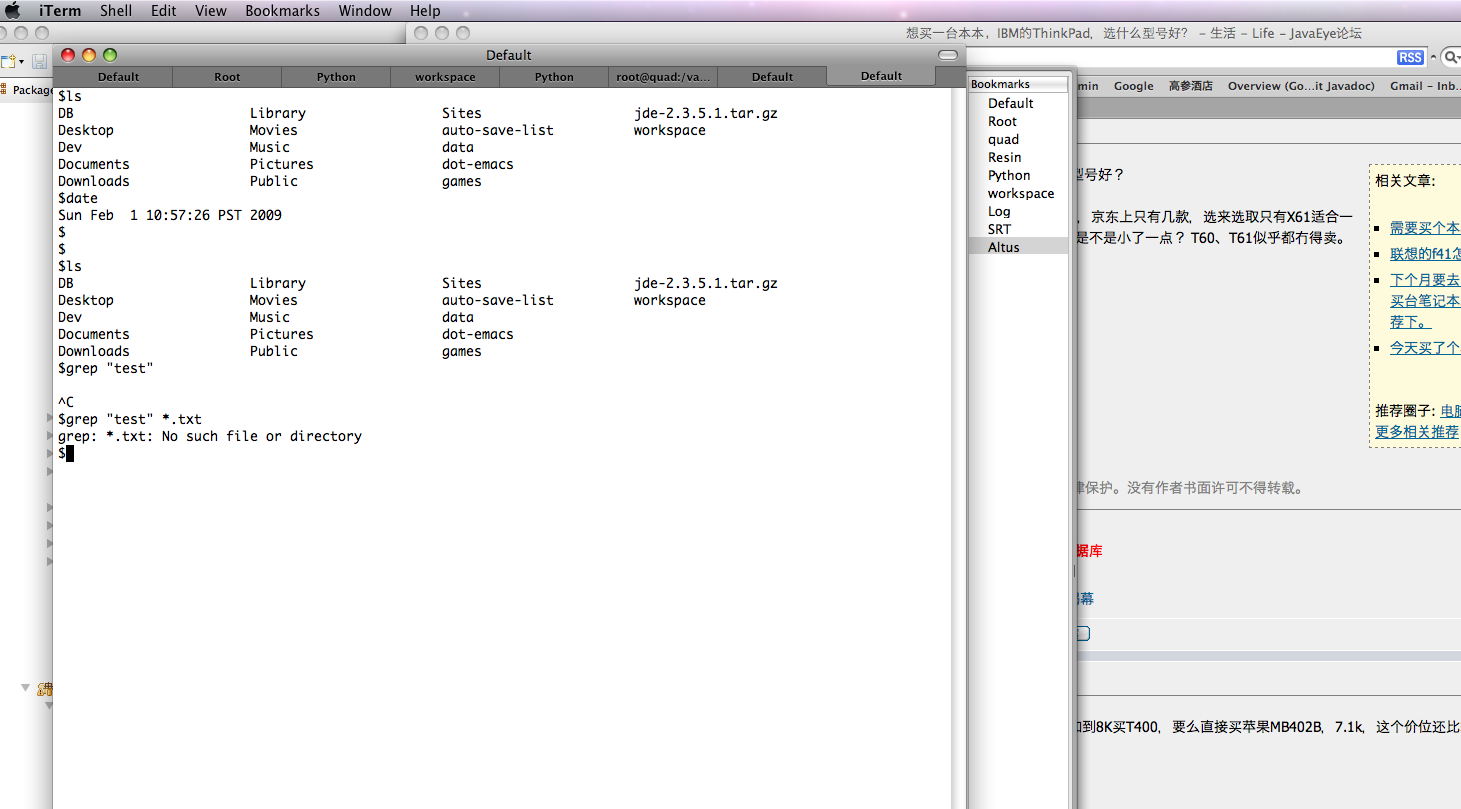The image size is (1461, 809).
Task: Open the Gmail Inbox bookmark in browser
Action: click(x=1425, y=86)
